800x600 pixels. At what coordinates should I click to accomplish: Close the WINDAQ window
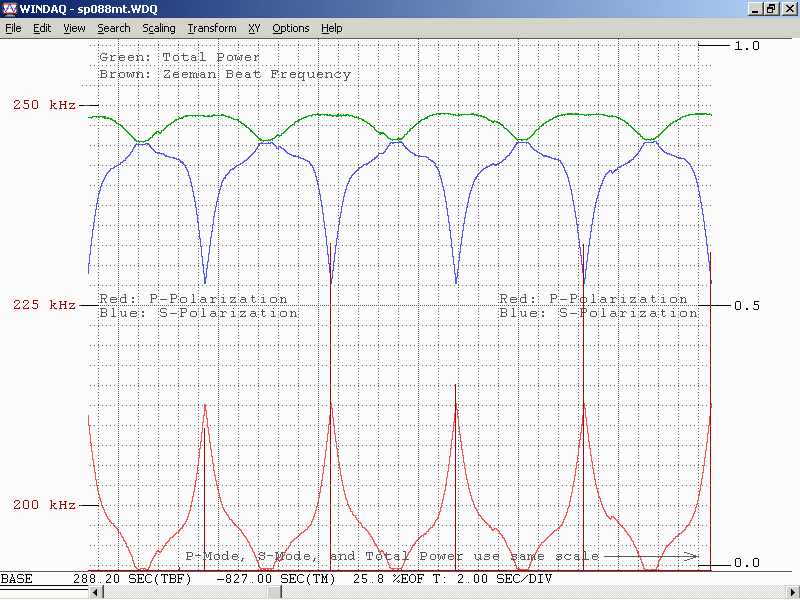tap(788, 9)
